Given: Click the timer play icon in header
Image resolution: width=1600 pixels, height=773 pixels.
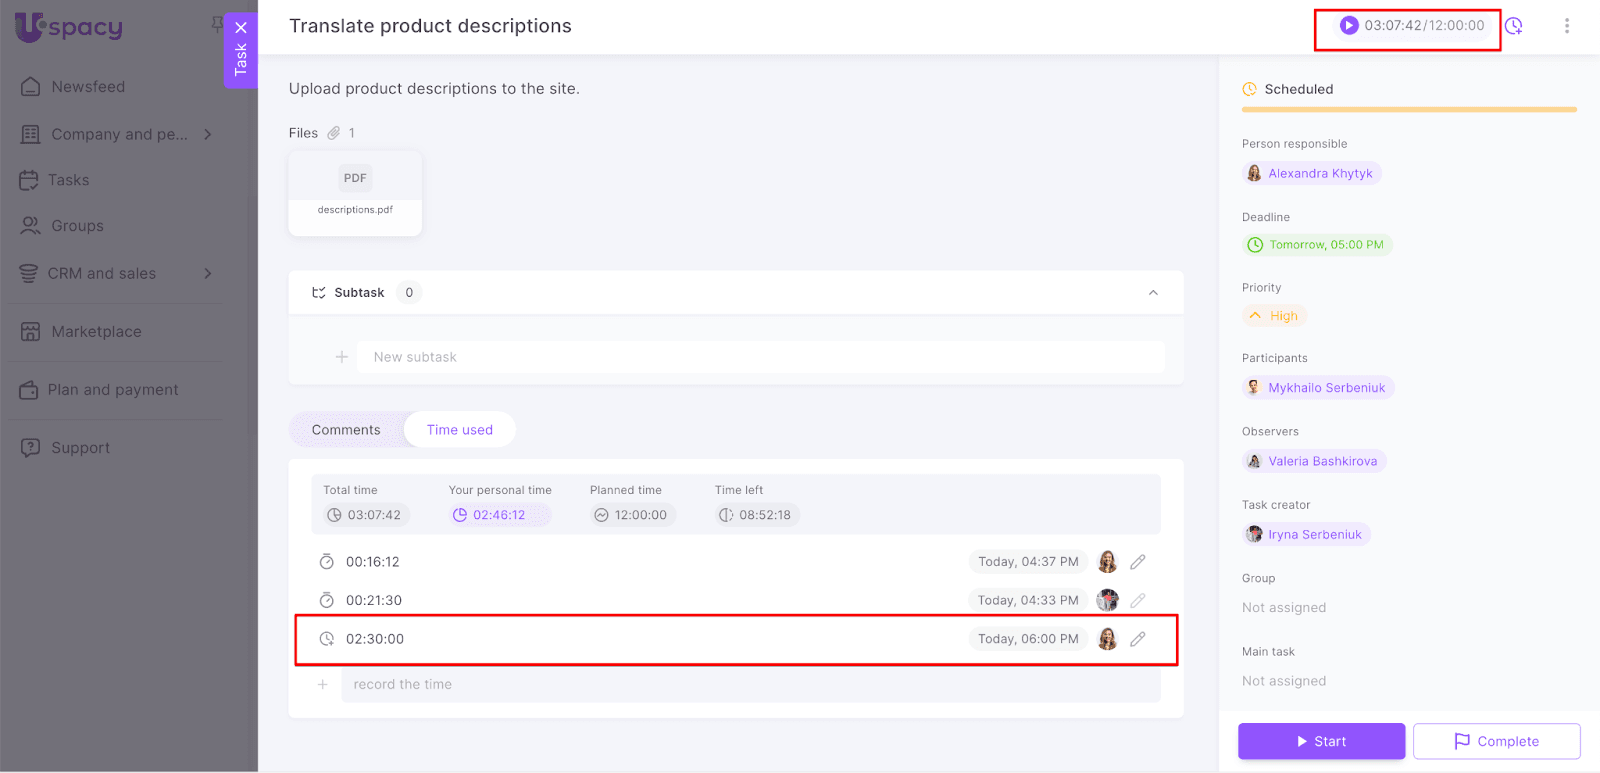Looking at the screenshot, I should click(1349, 26).
